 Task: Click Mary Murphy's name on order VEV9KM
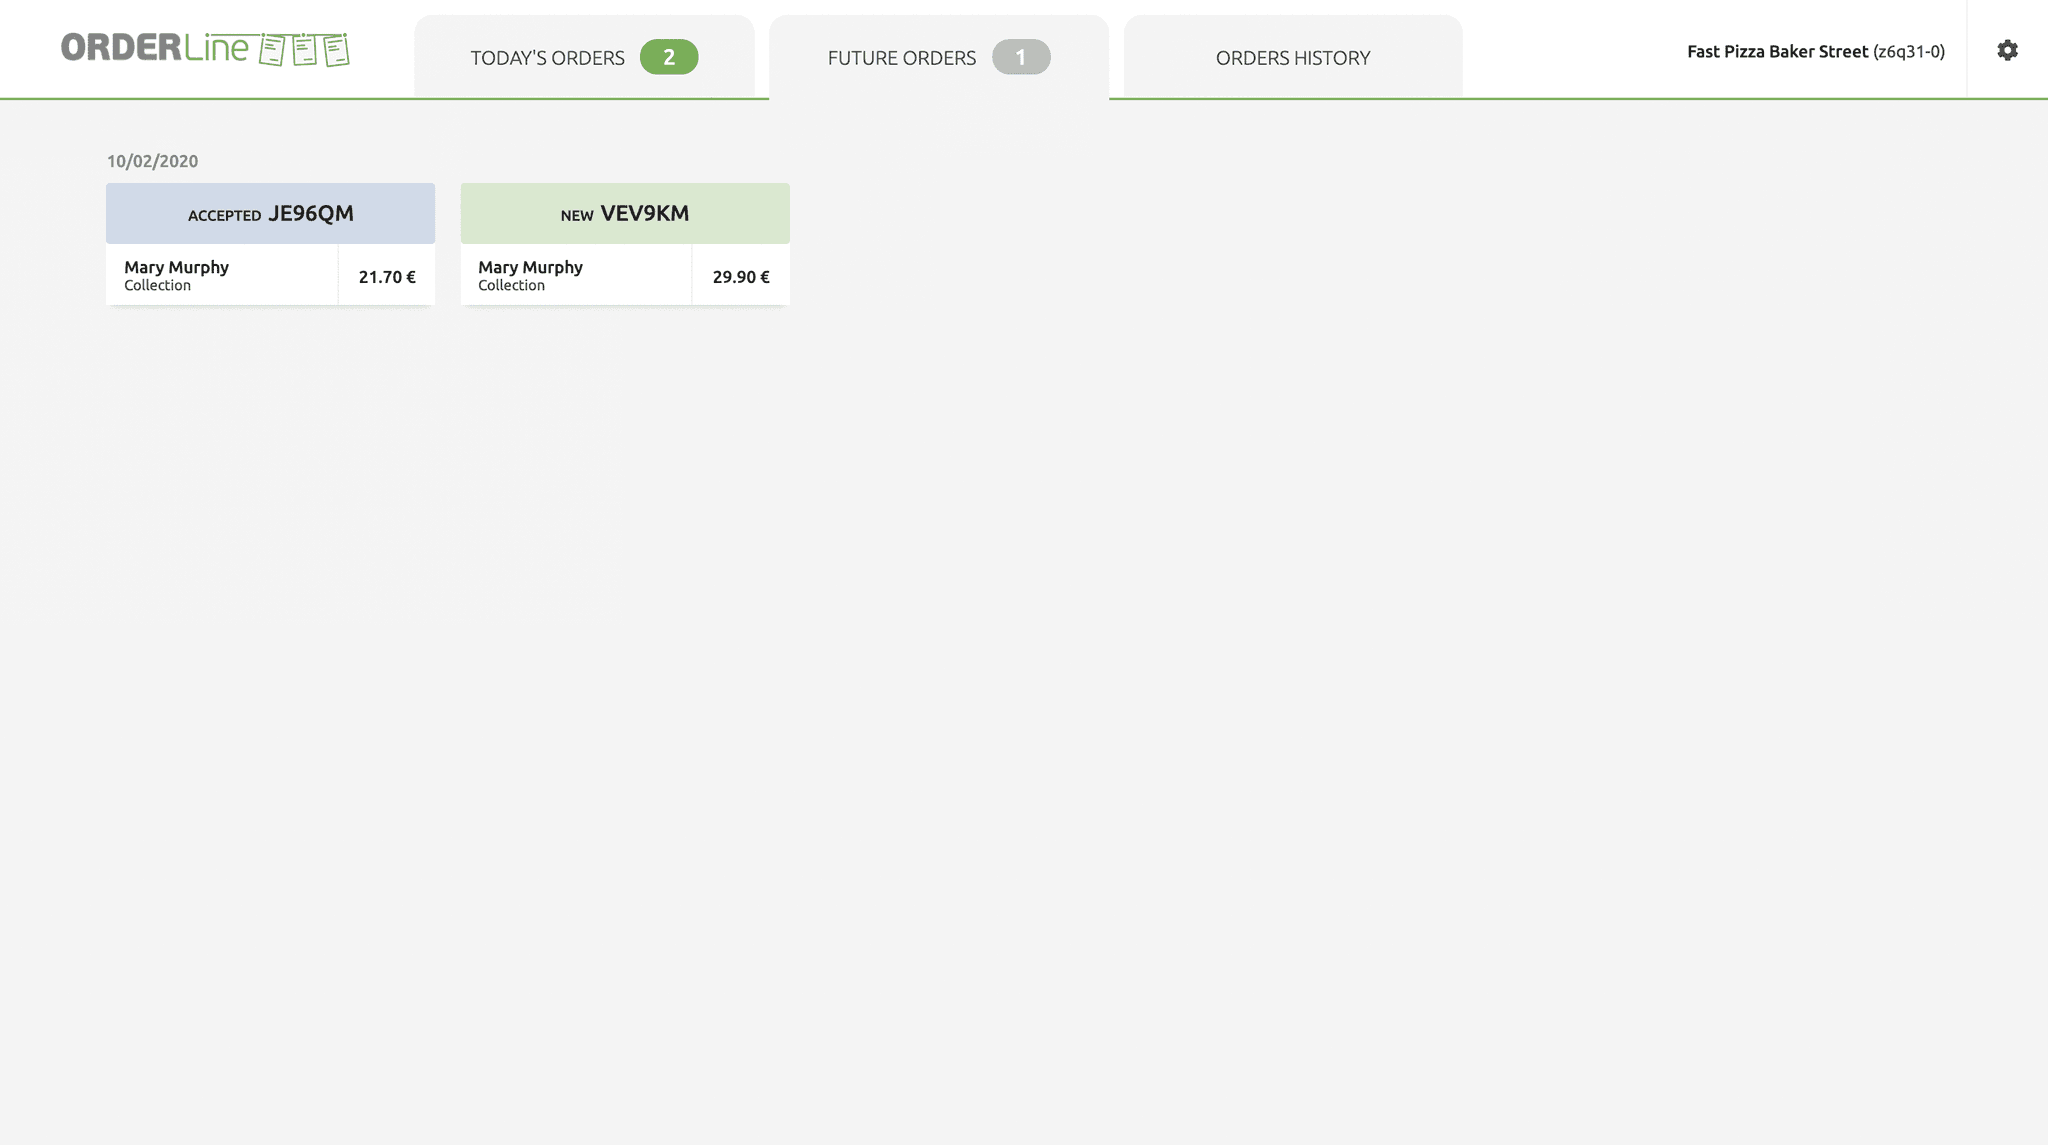529,267
